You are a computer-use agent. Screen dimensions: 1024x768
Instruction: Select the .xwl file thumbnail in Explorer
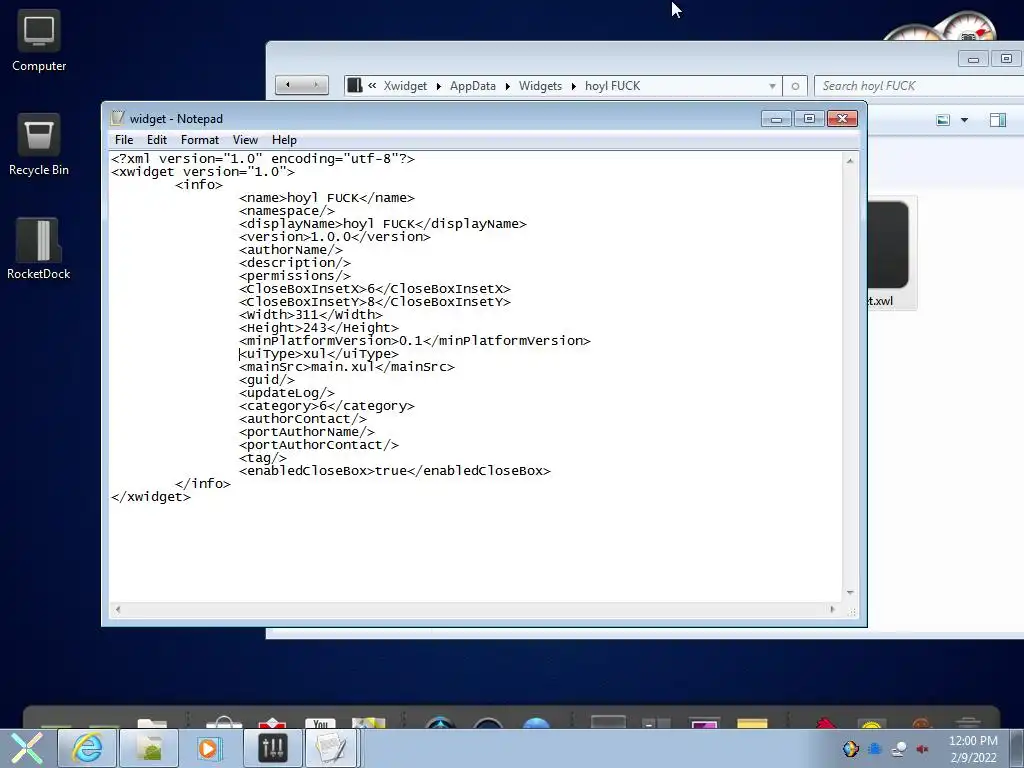(892, 253)
